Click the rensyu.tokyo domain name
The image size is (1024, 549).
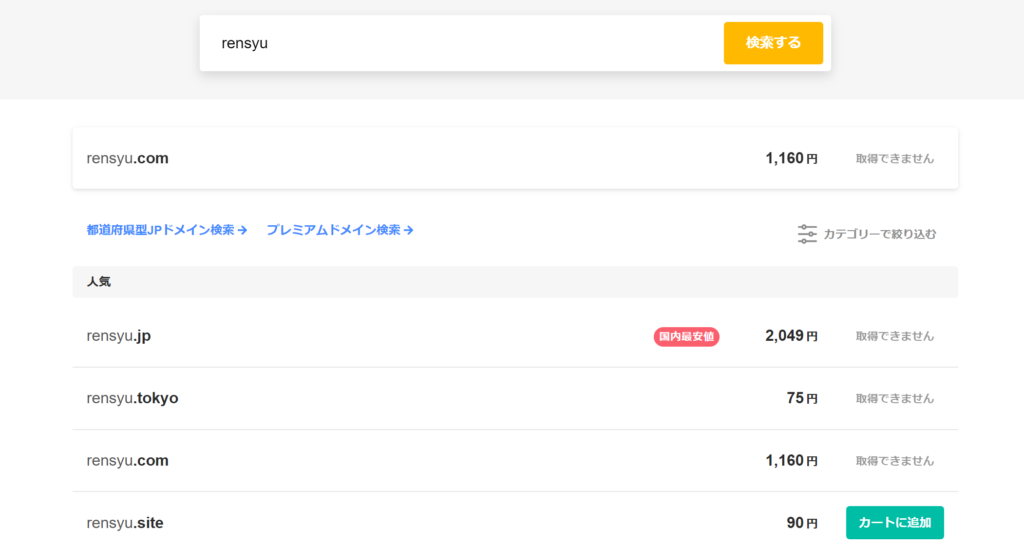pos(132,398)
